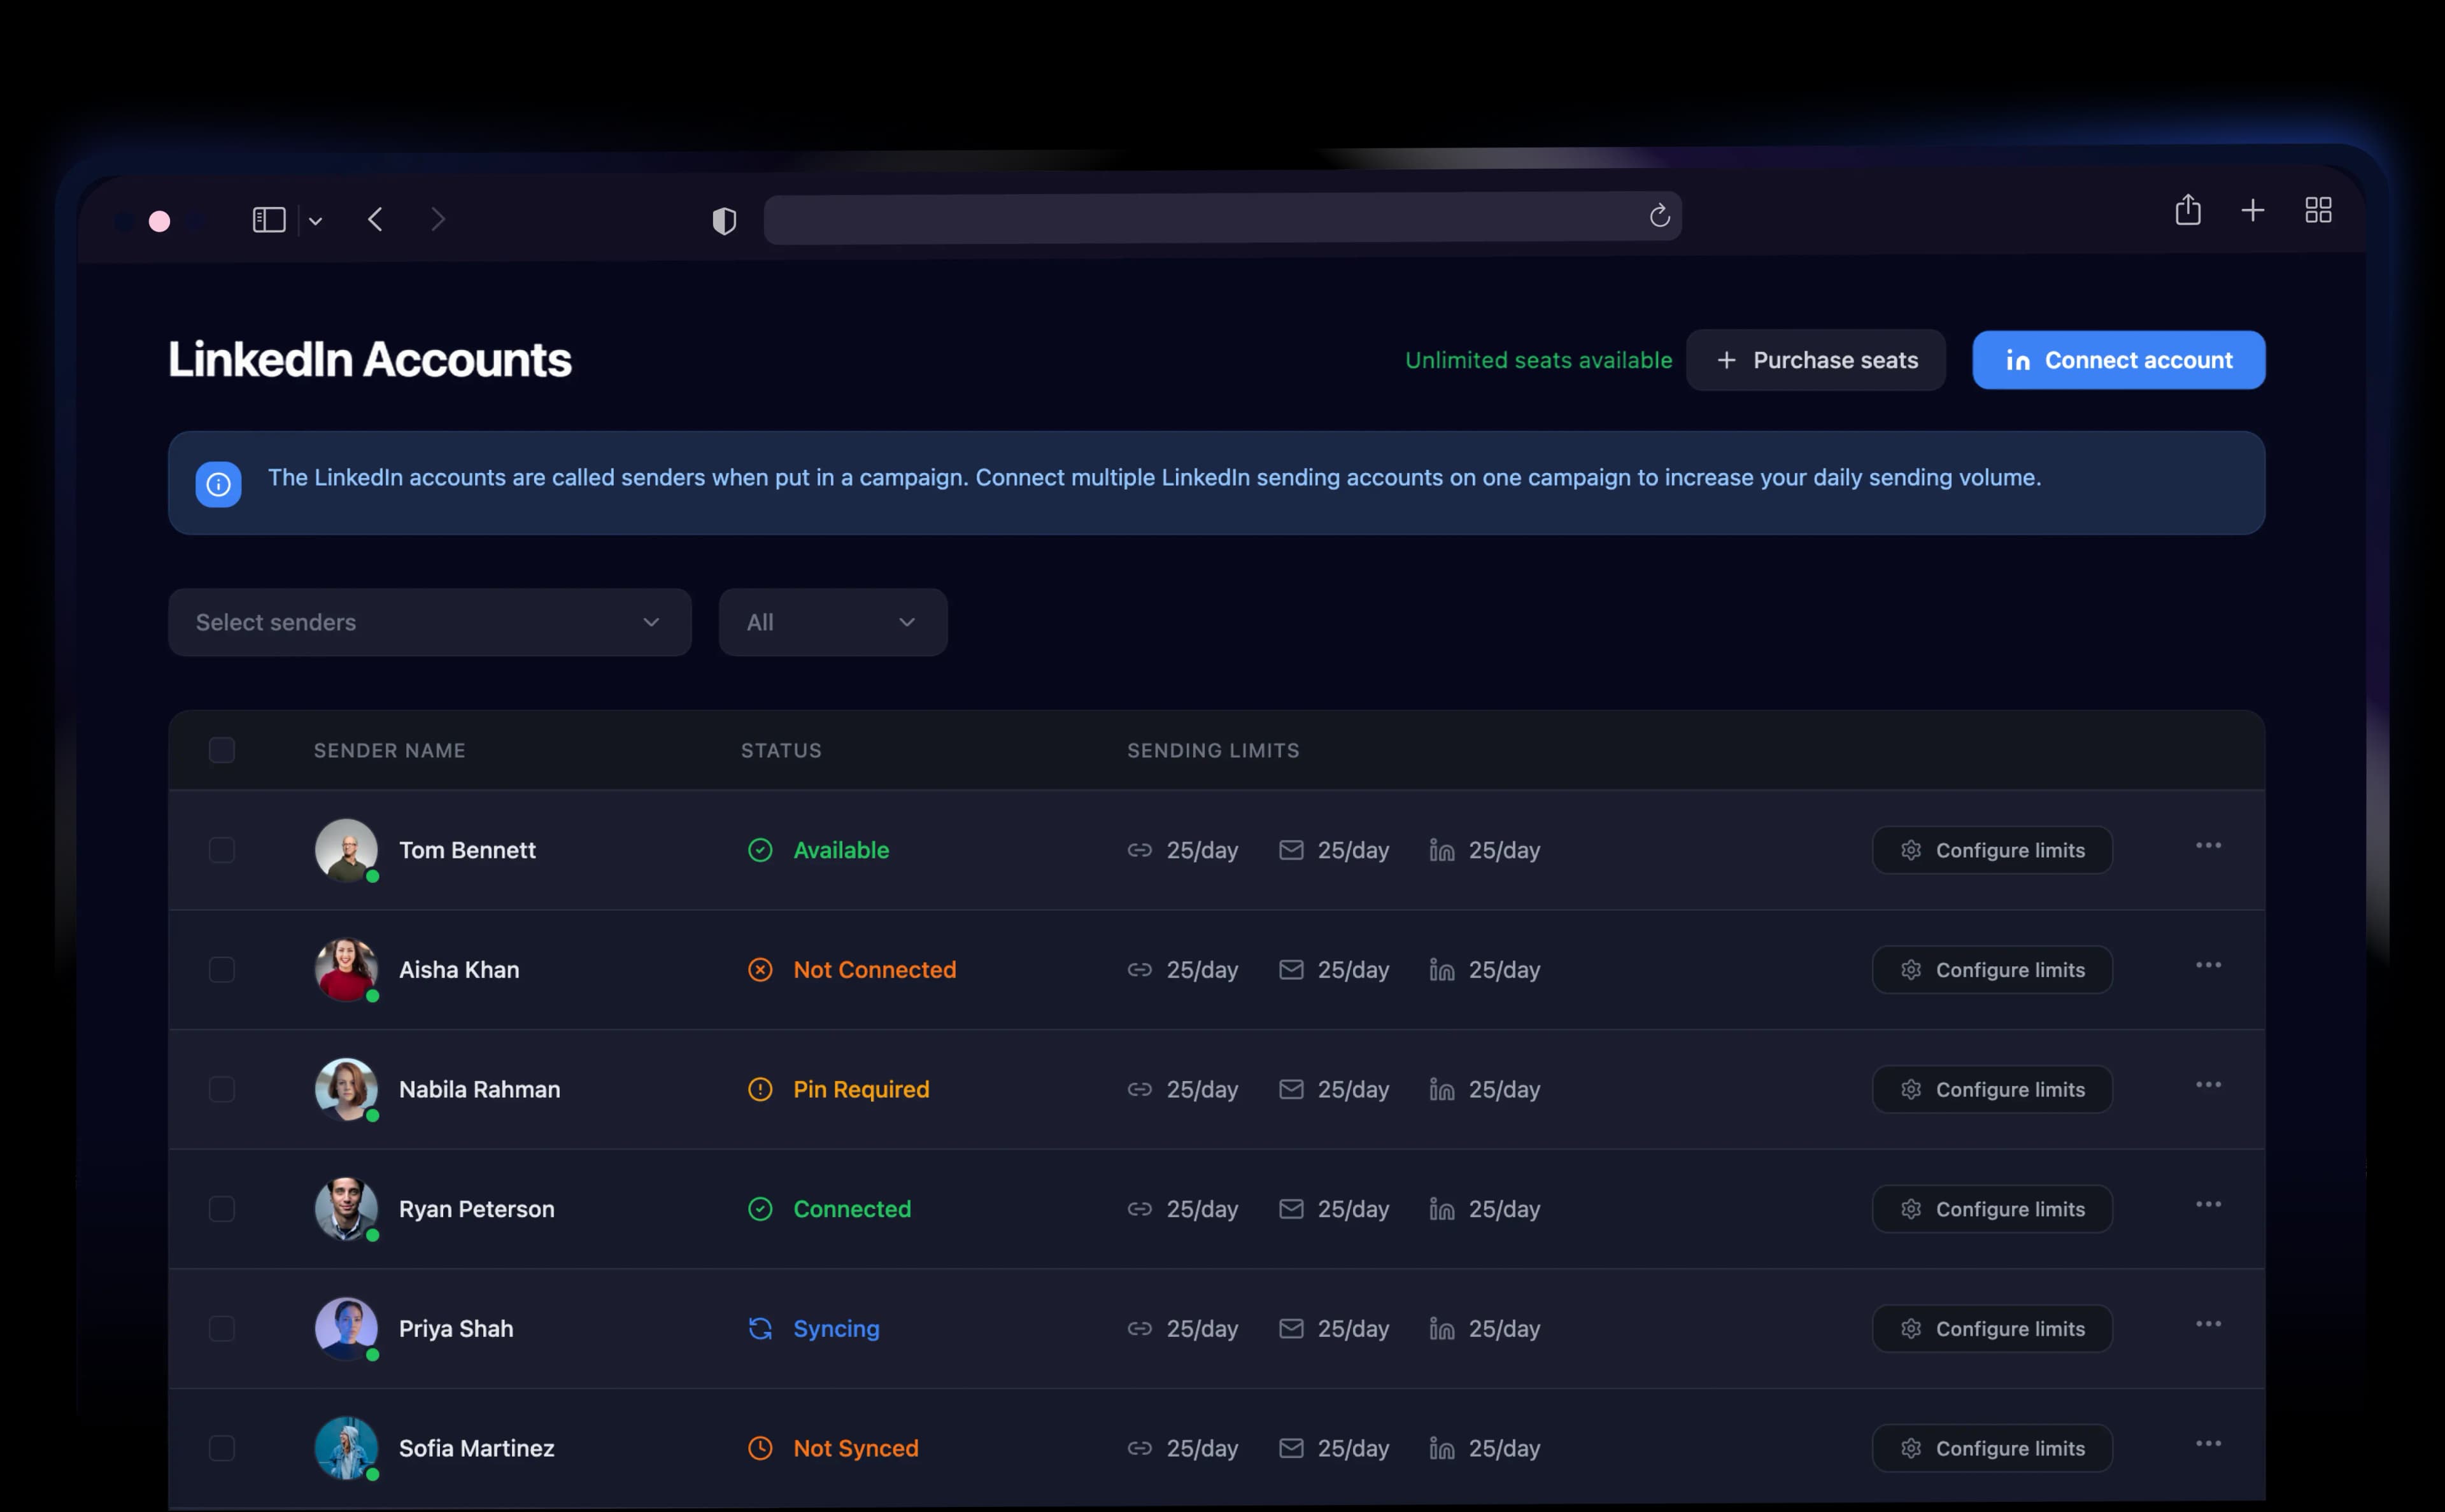Click the Connect account button
2445x1512 pixels.
click(x=2119, y=360)
